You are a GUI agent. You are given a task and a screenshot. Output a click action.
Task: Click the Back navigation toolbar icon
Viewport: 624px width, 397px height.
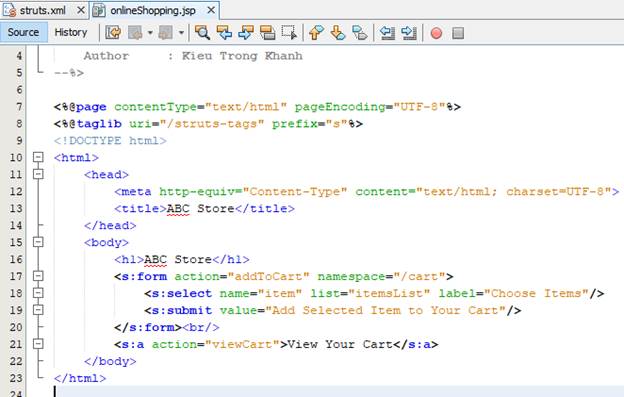(x=135, y=33)
